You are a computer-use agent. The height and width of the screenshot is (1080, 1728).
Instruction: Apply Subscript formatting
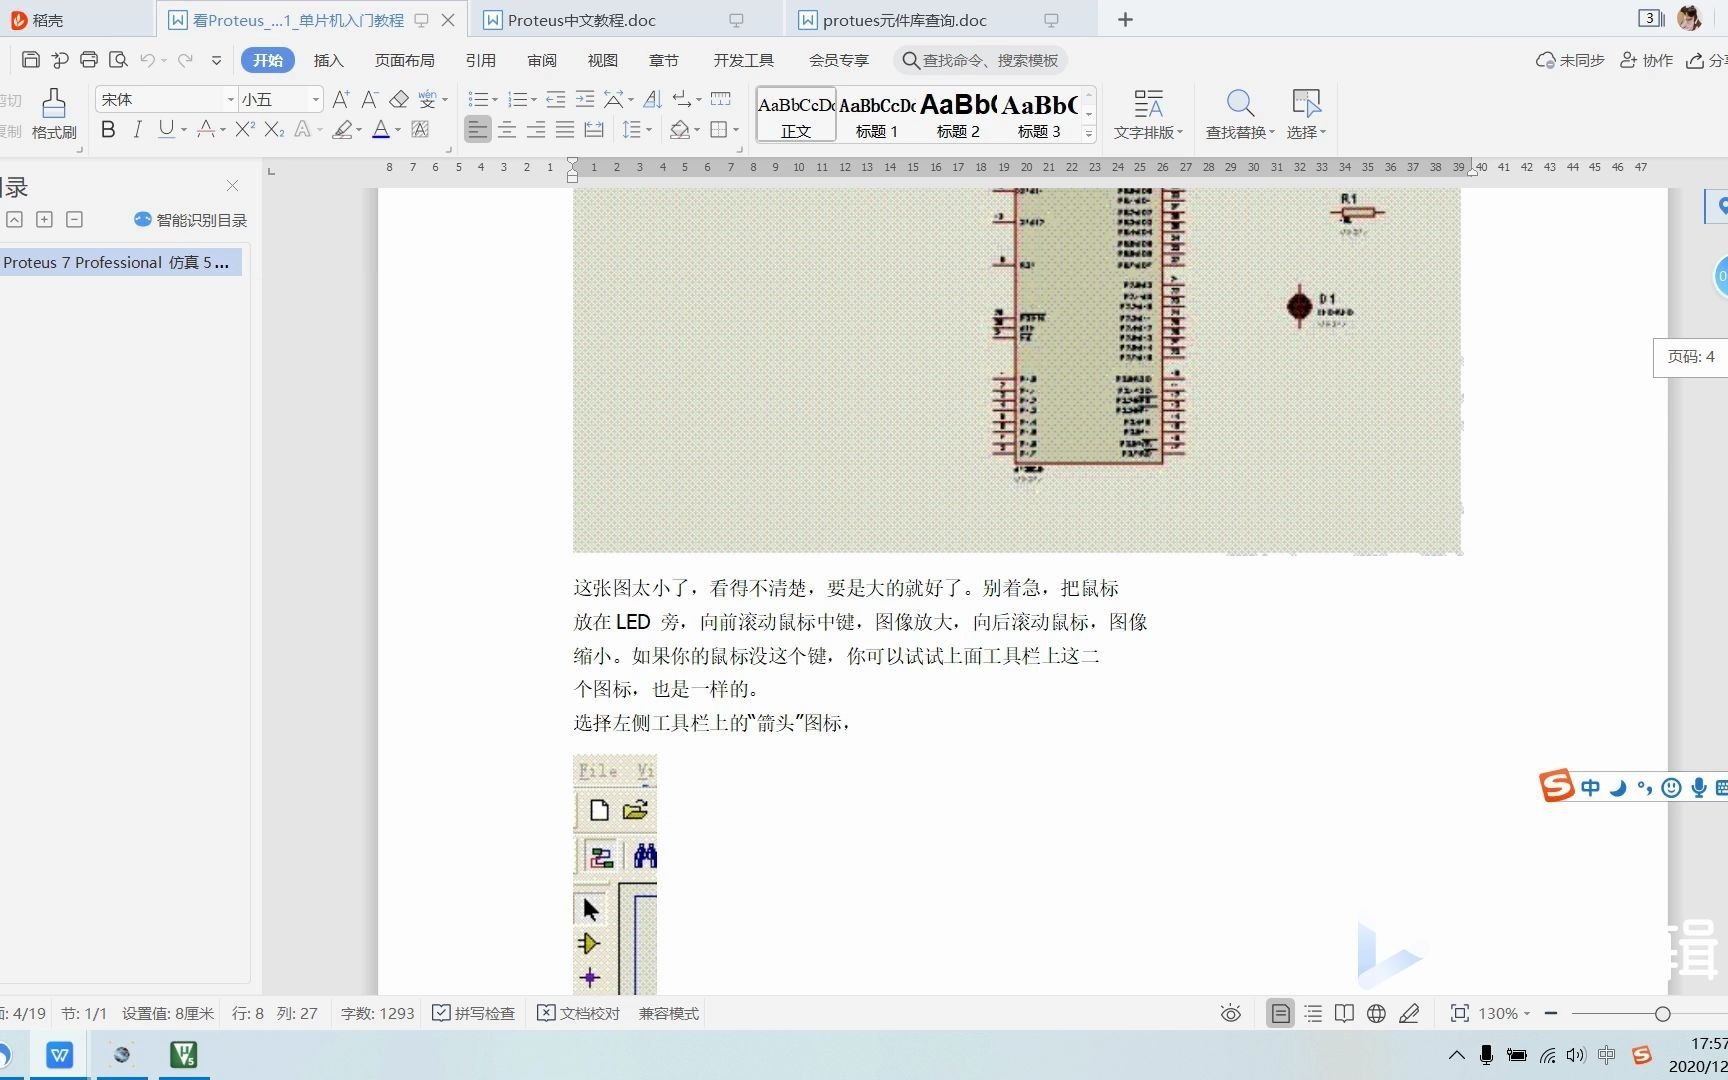274,129
